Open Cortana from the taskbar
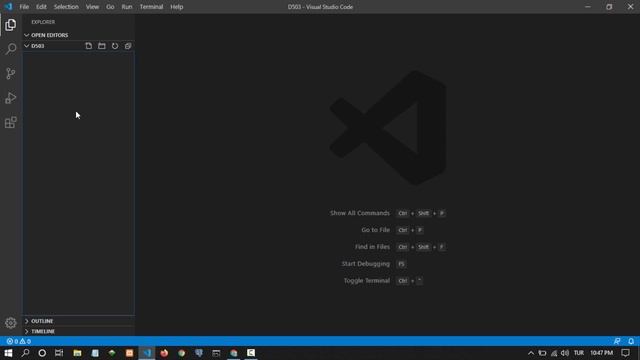Image resolution: width=640 pixels, height=360 pixels. (x=42, y=353)
